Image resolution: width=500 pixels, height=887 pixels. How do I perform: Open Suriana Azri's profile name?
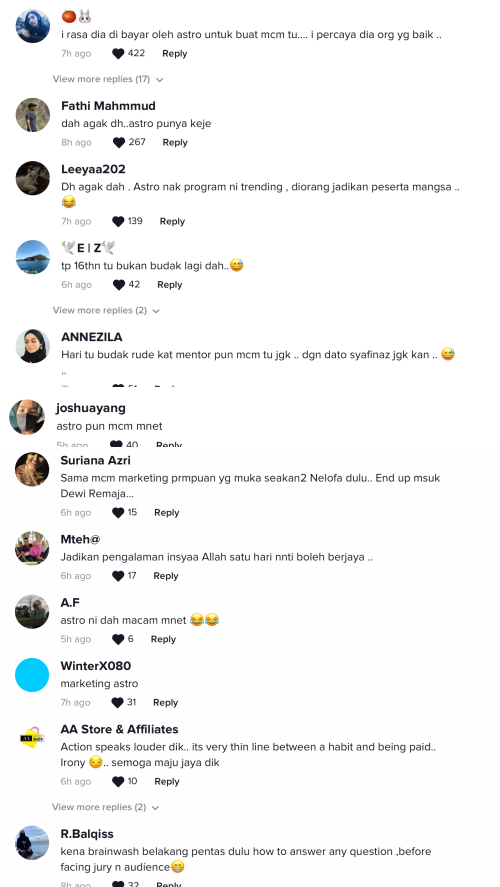click(96, 460)
